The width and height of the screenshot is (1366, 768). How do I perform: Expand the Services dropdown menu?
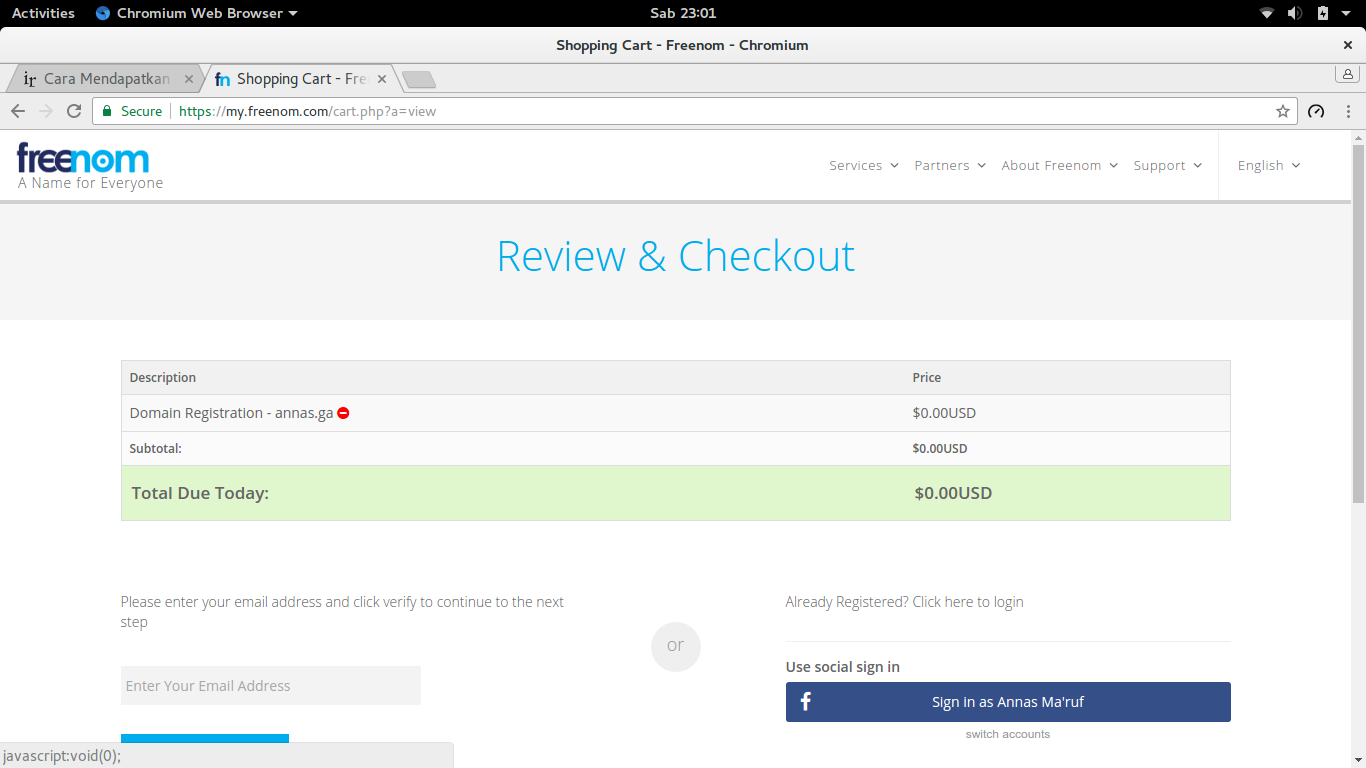click(x=864, y=165)
